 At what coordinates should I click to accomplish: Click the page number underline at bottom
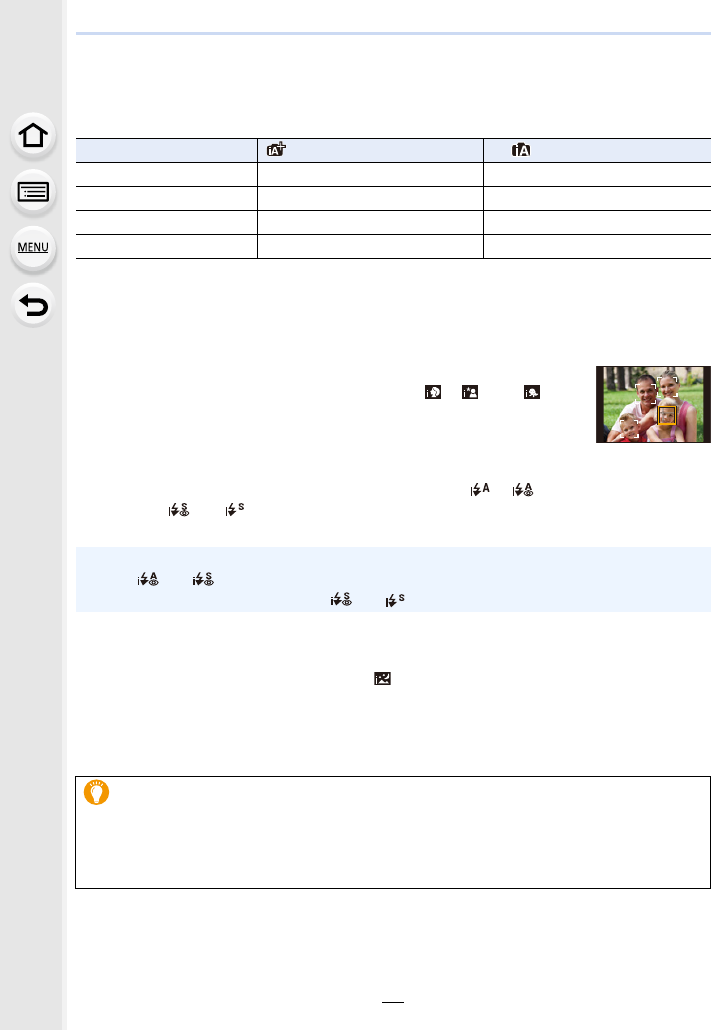click(x=393, y=1002)
